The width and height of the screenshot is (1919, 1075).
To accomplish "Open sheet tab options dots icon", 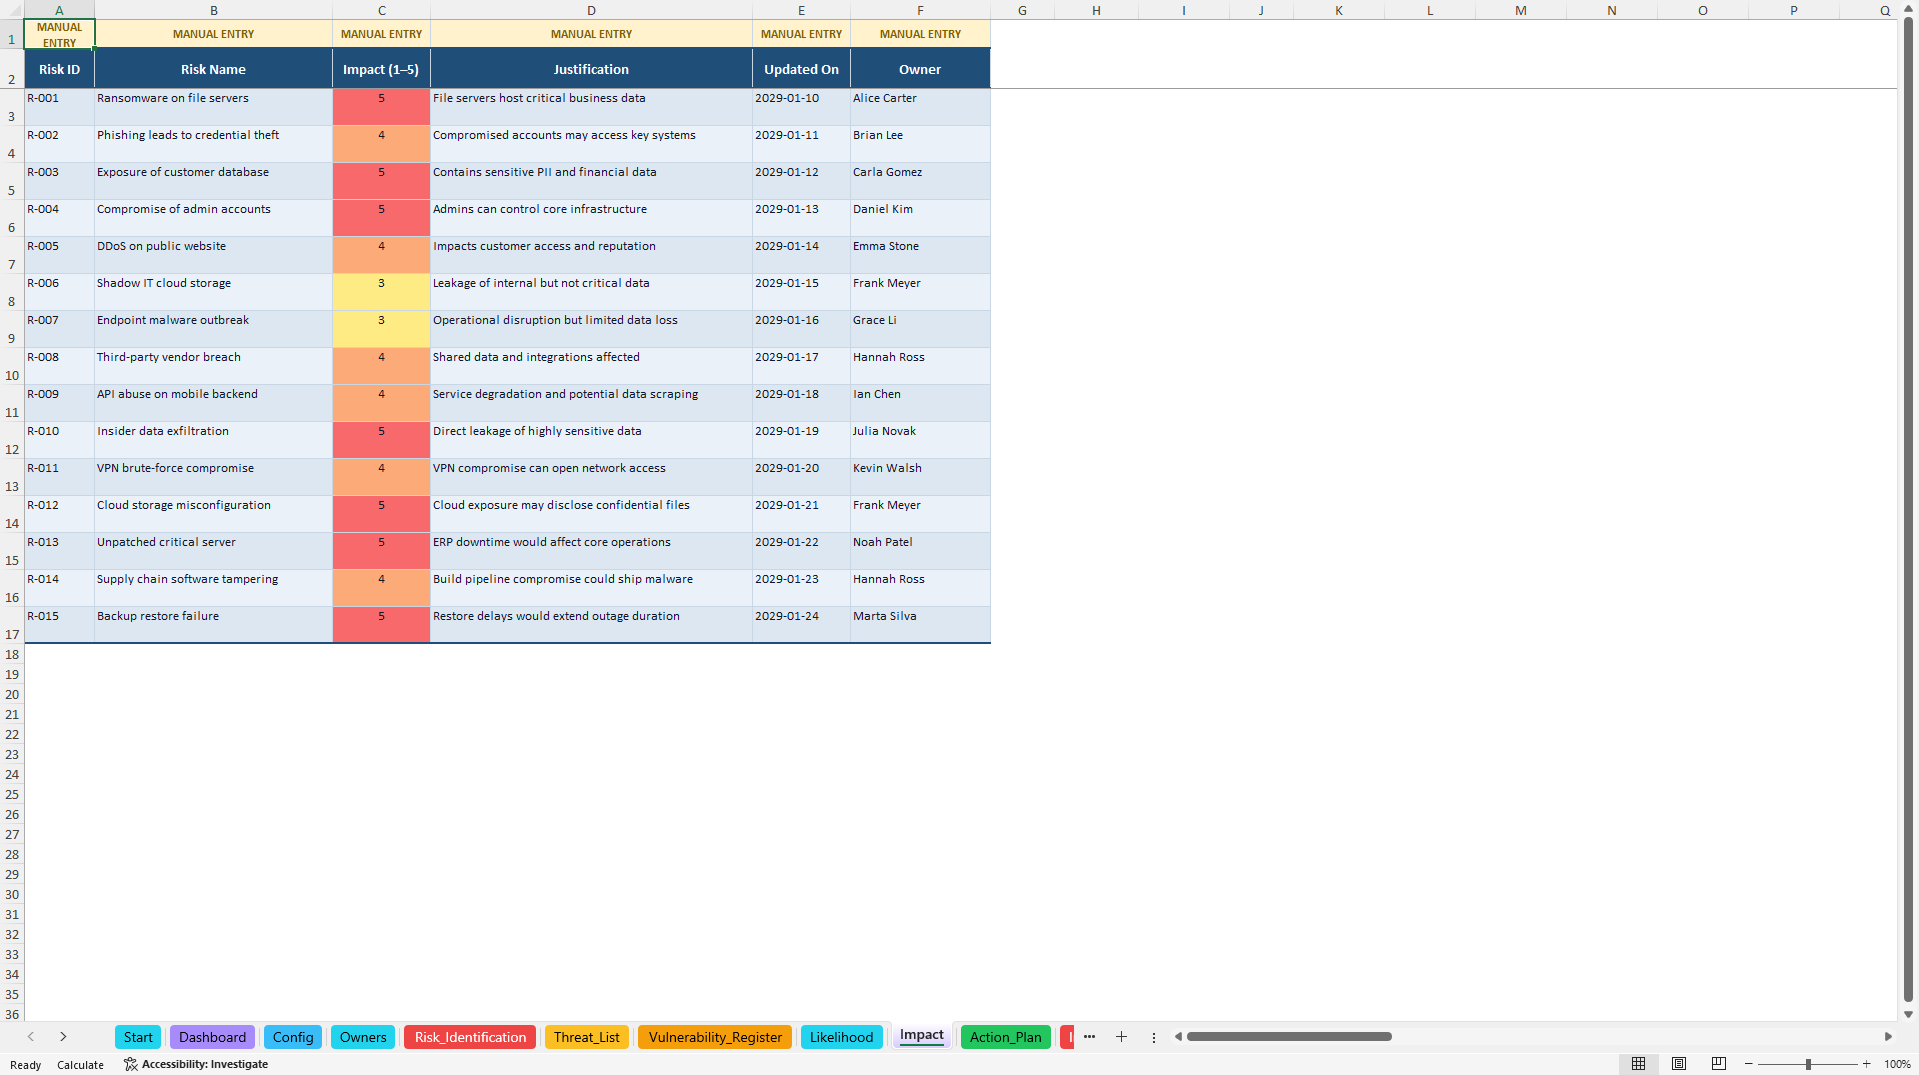I will click(1153, 1037).
